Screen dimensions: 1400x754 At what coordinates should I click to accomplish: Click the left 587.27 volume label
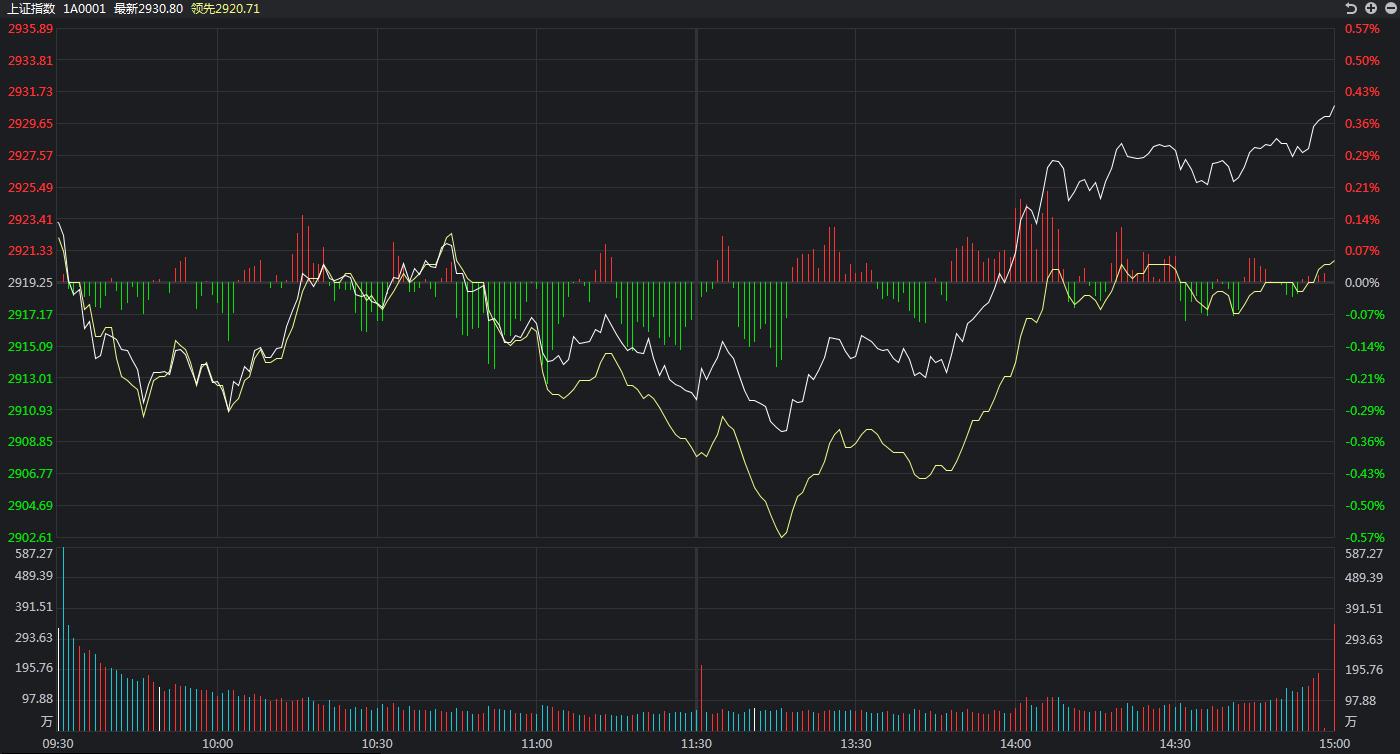click(34, 553)
